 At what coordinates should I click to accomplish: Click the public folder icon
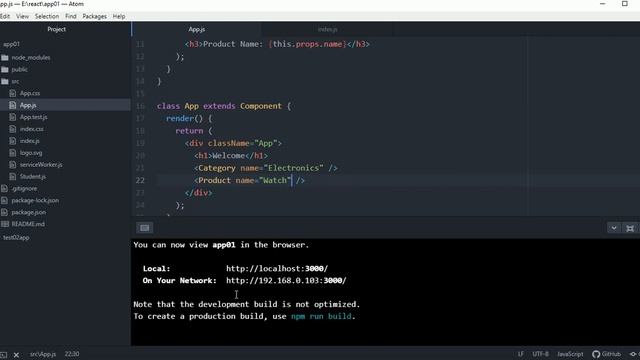click(x=5, y=69)
